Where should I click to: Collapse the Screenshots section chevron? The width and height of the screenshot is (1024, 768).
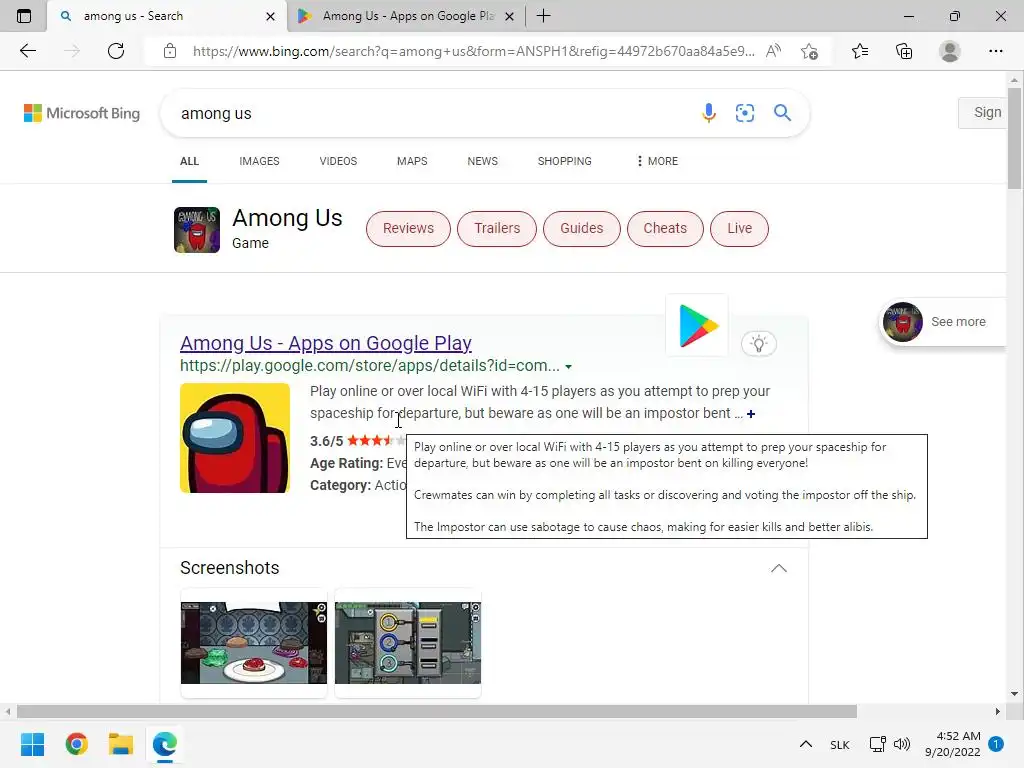click(x=778, y=568)
